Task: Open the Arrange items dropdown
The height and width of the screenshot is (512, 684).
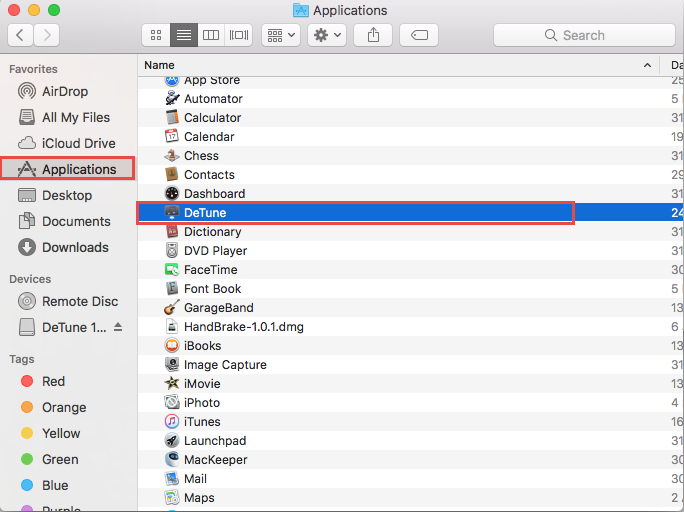Action: coord(280,35)
